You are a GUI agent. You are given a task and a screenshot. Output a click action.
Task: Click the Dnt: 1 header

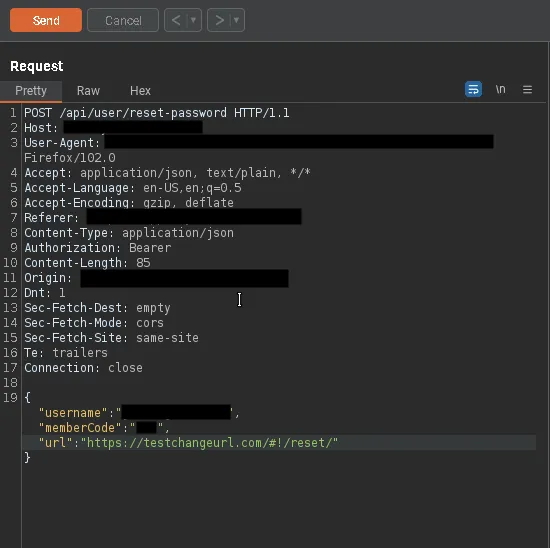point(45,293)
